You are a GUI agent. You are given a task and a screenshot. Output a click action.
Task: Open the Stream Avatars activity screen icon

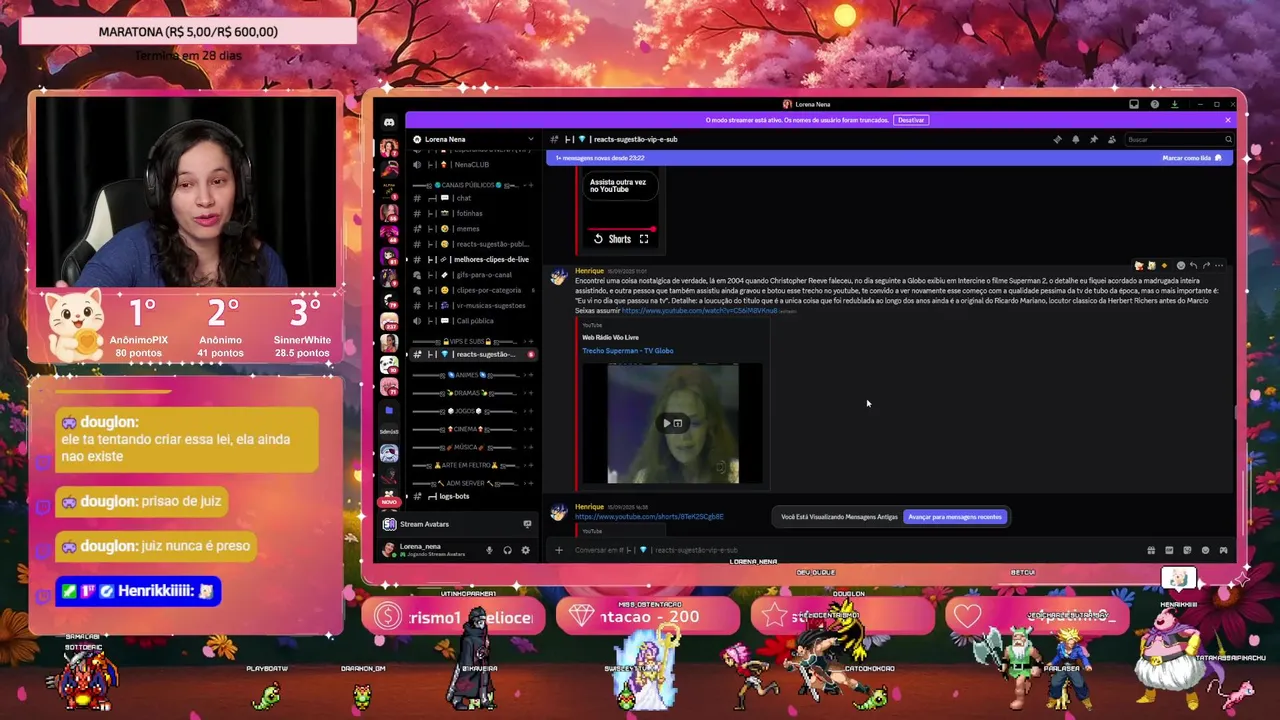click(x=527, y=524)
